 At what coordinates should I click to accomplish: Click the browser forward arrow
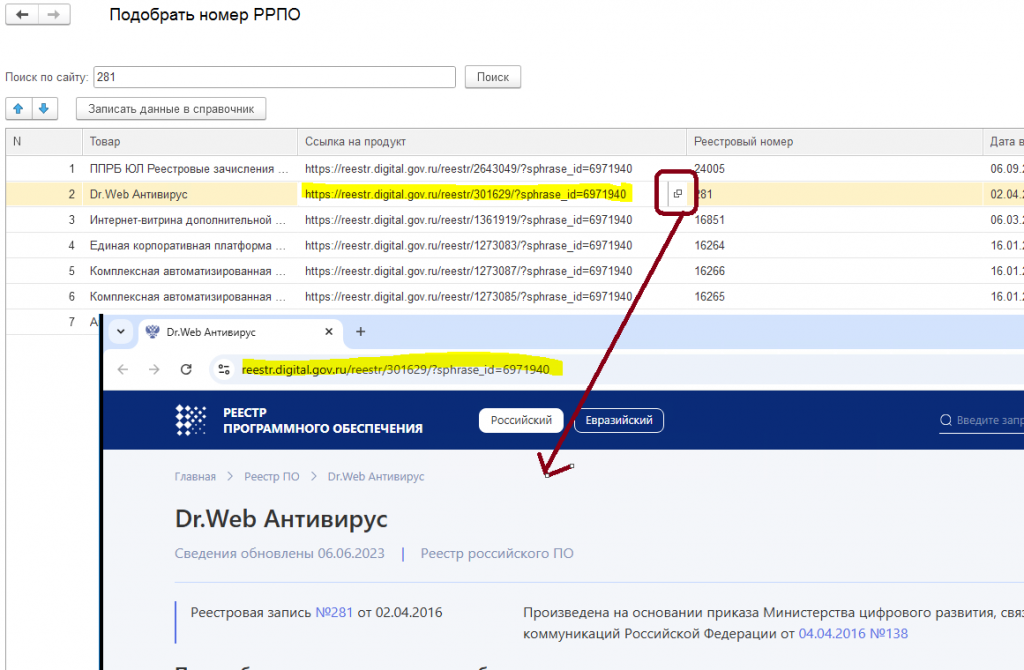(154, 370)
